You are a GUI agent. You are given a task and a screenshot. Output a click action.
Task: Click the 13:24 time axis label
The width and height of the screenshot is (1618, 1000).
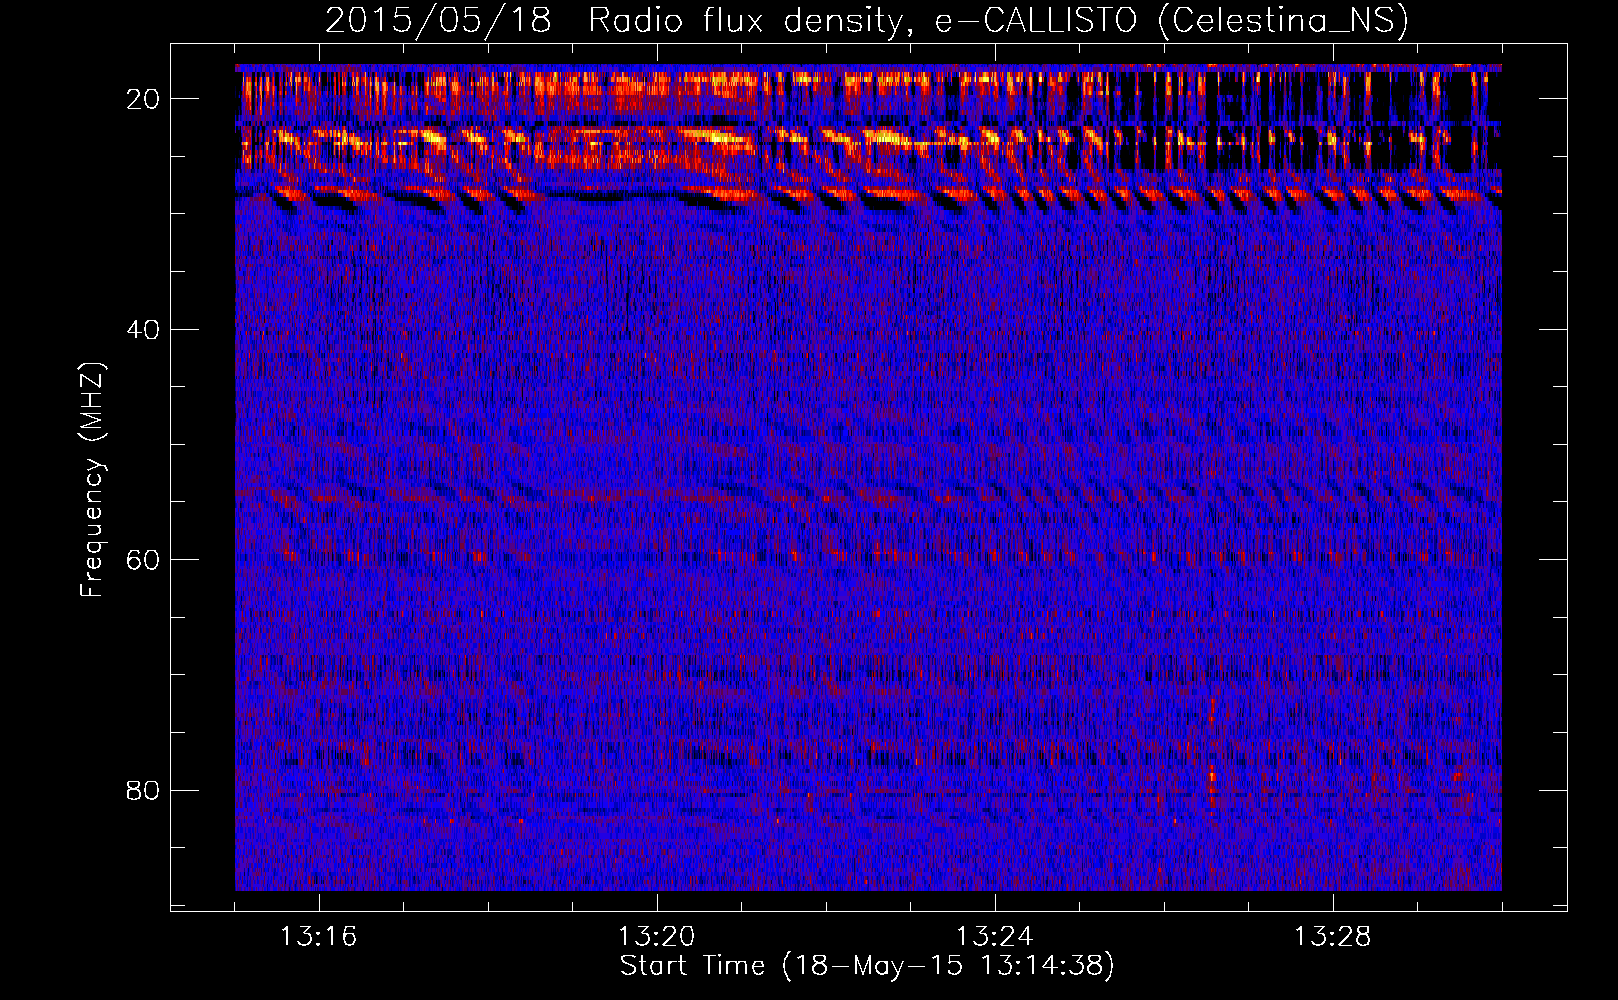pos(995,937)
